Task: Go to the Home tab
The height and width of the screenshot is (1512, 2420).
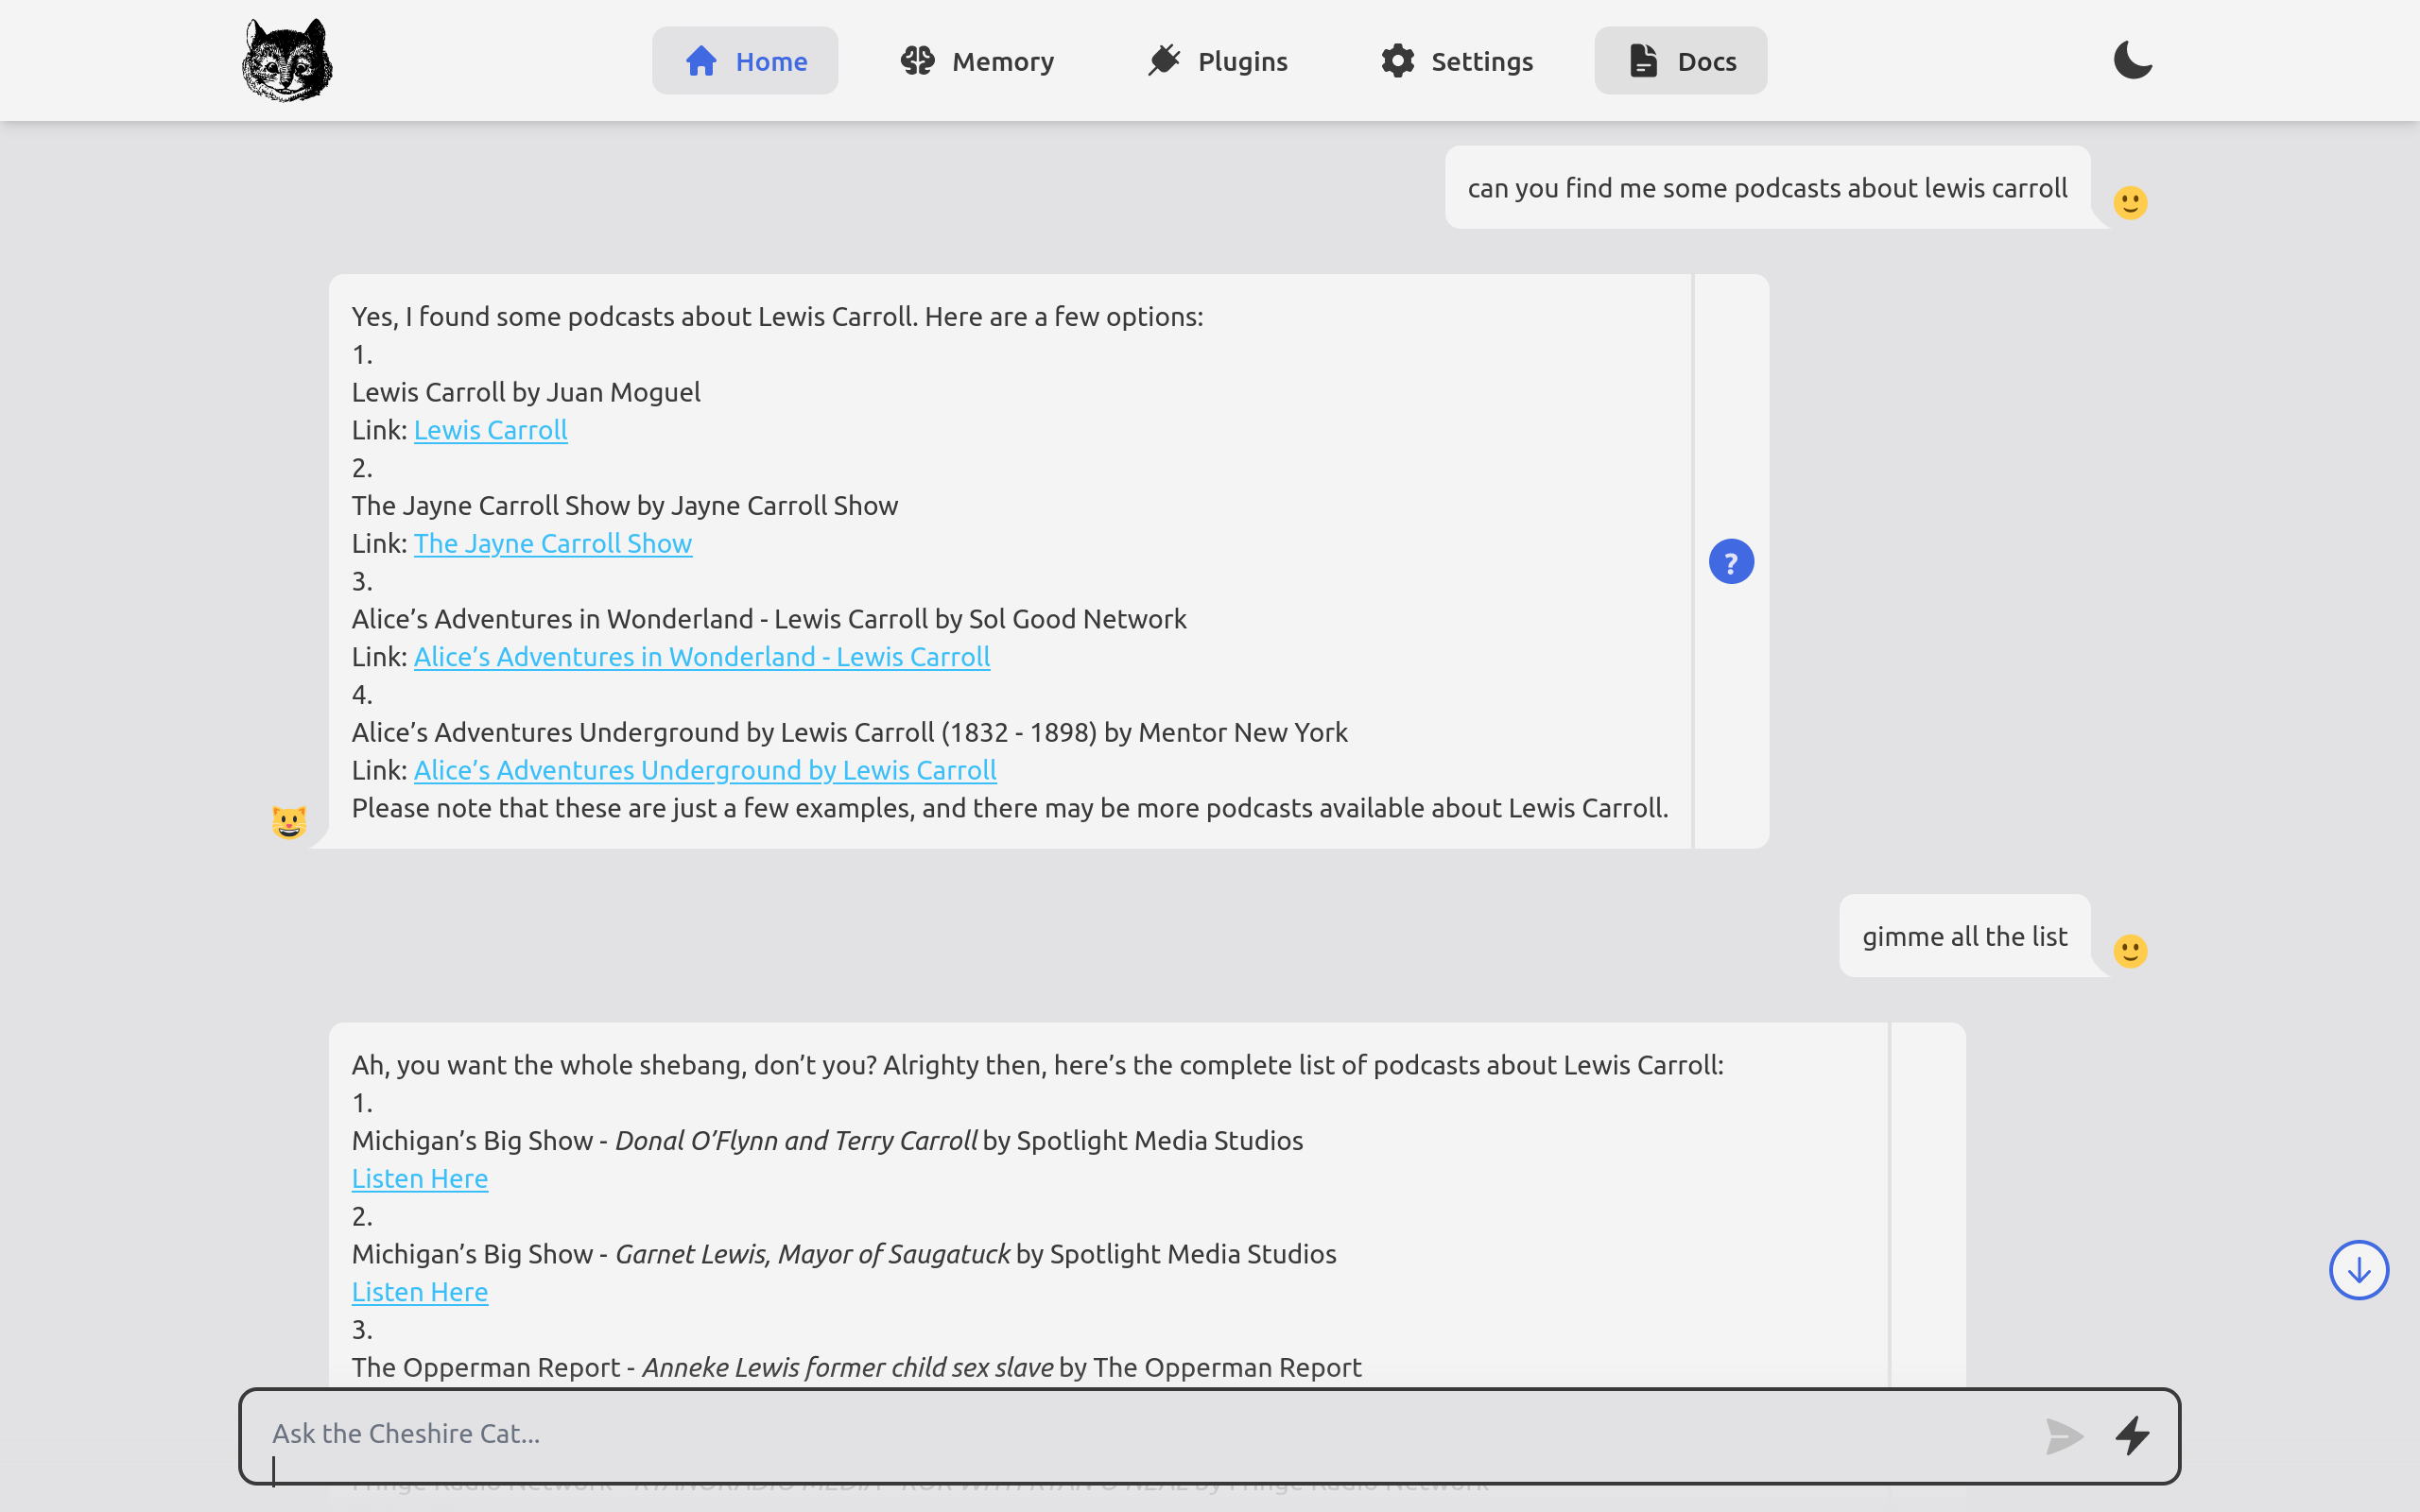Action: 745,61
